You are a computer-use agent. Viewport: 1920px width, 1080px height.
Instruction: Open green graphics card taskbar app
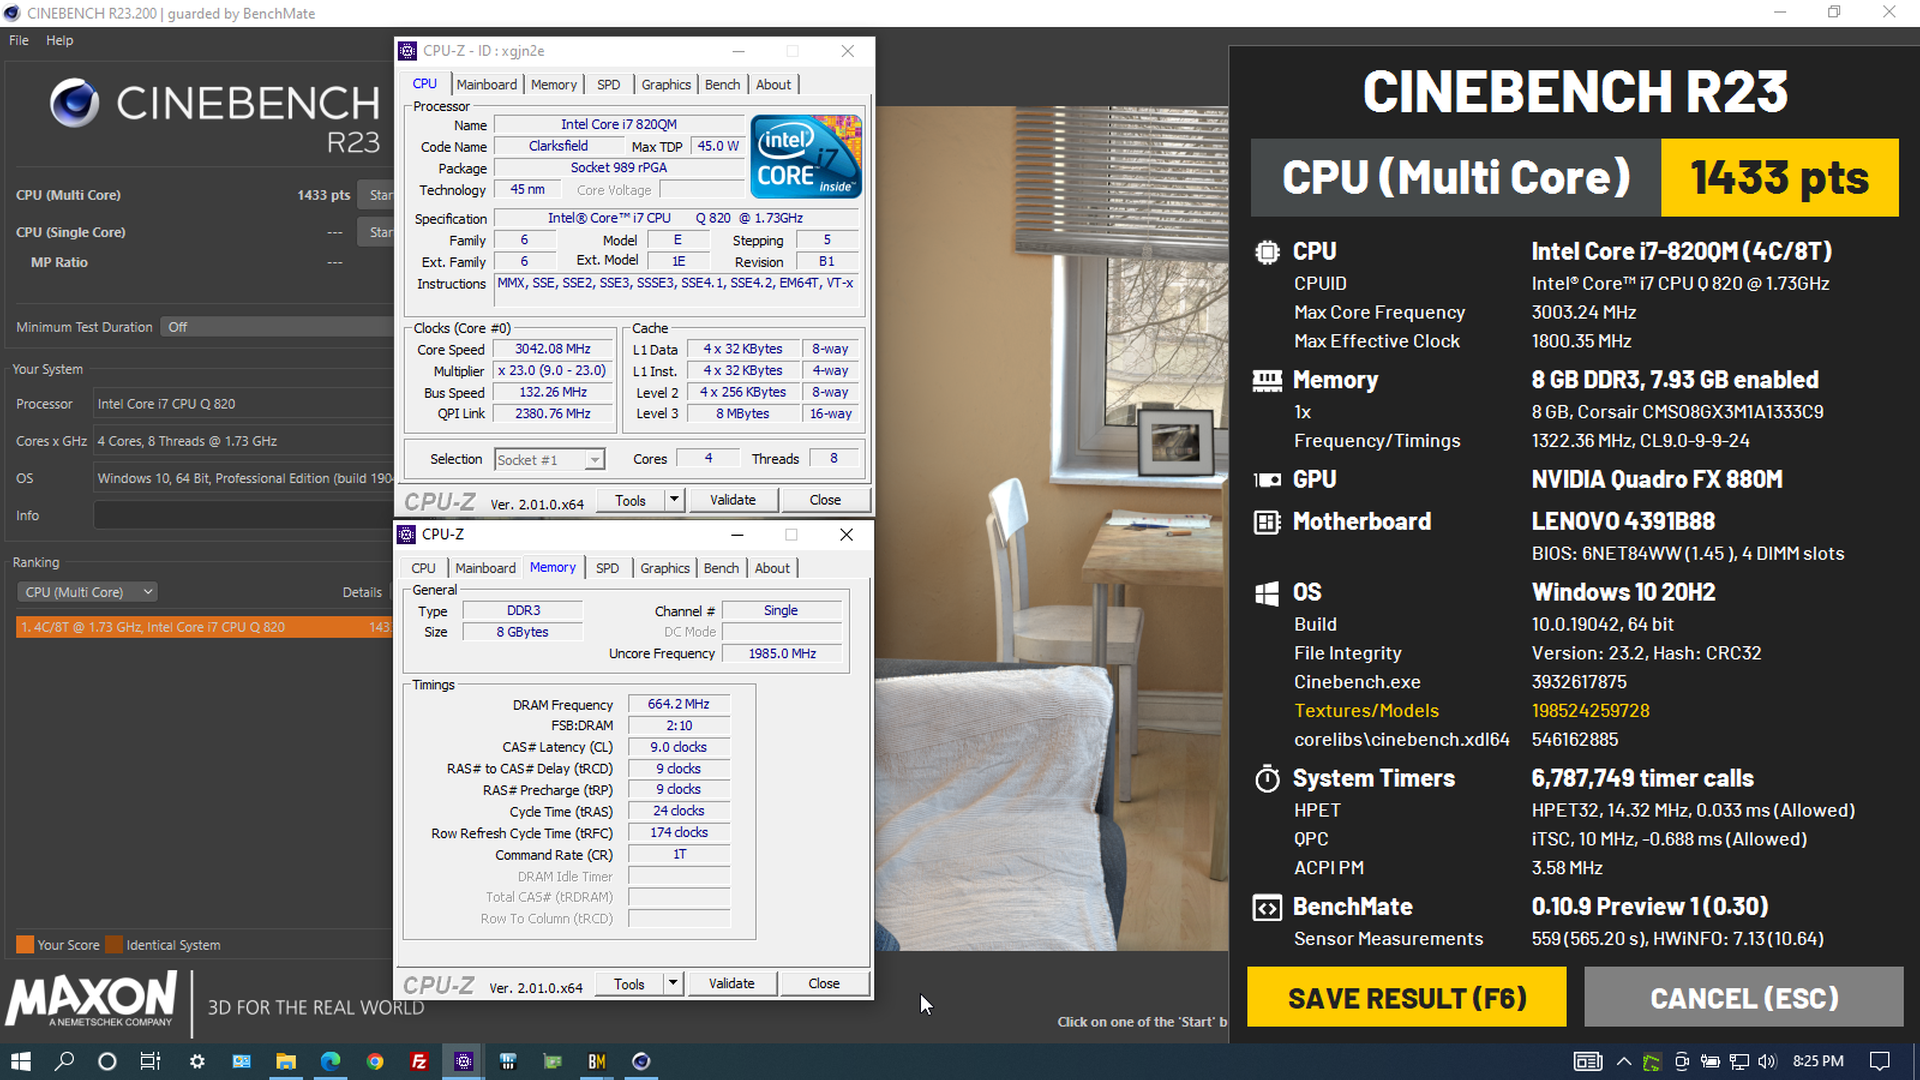pos(553,1061)
